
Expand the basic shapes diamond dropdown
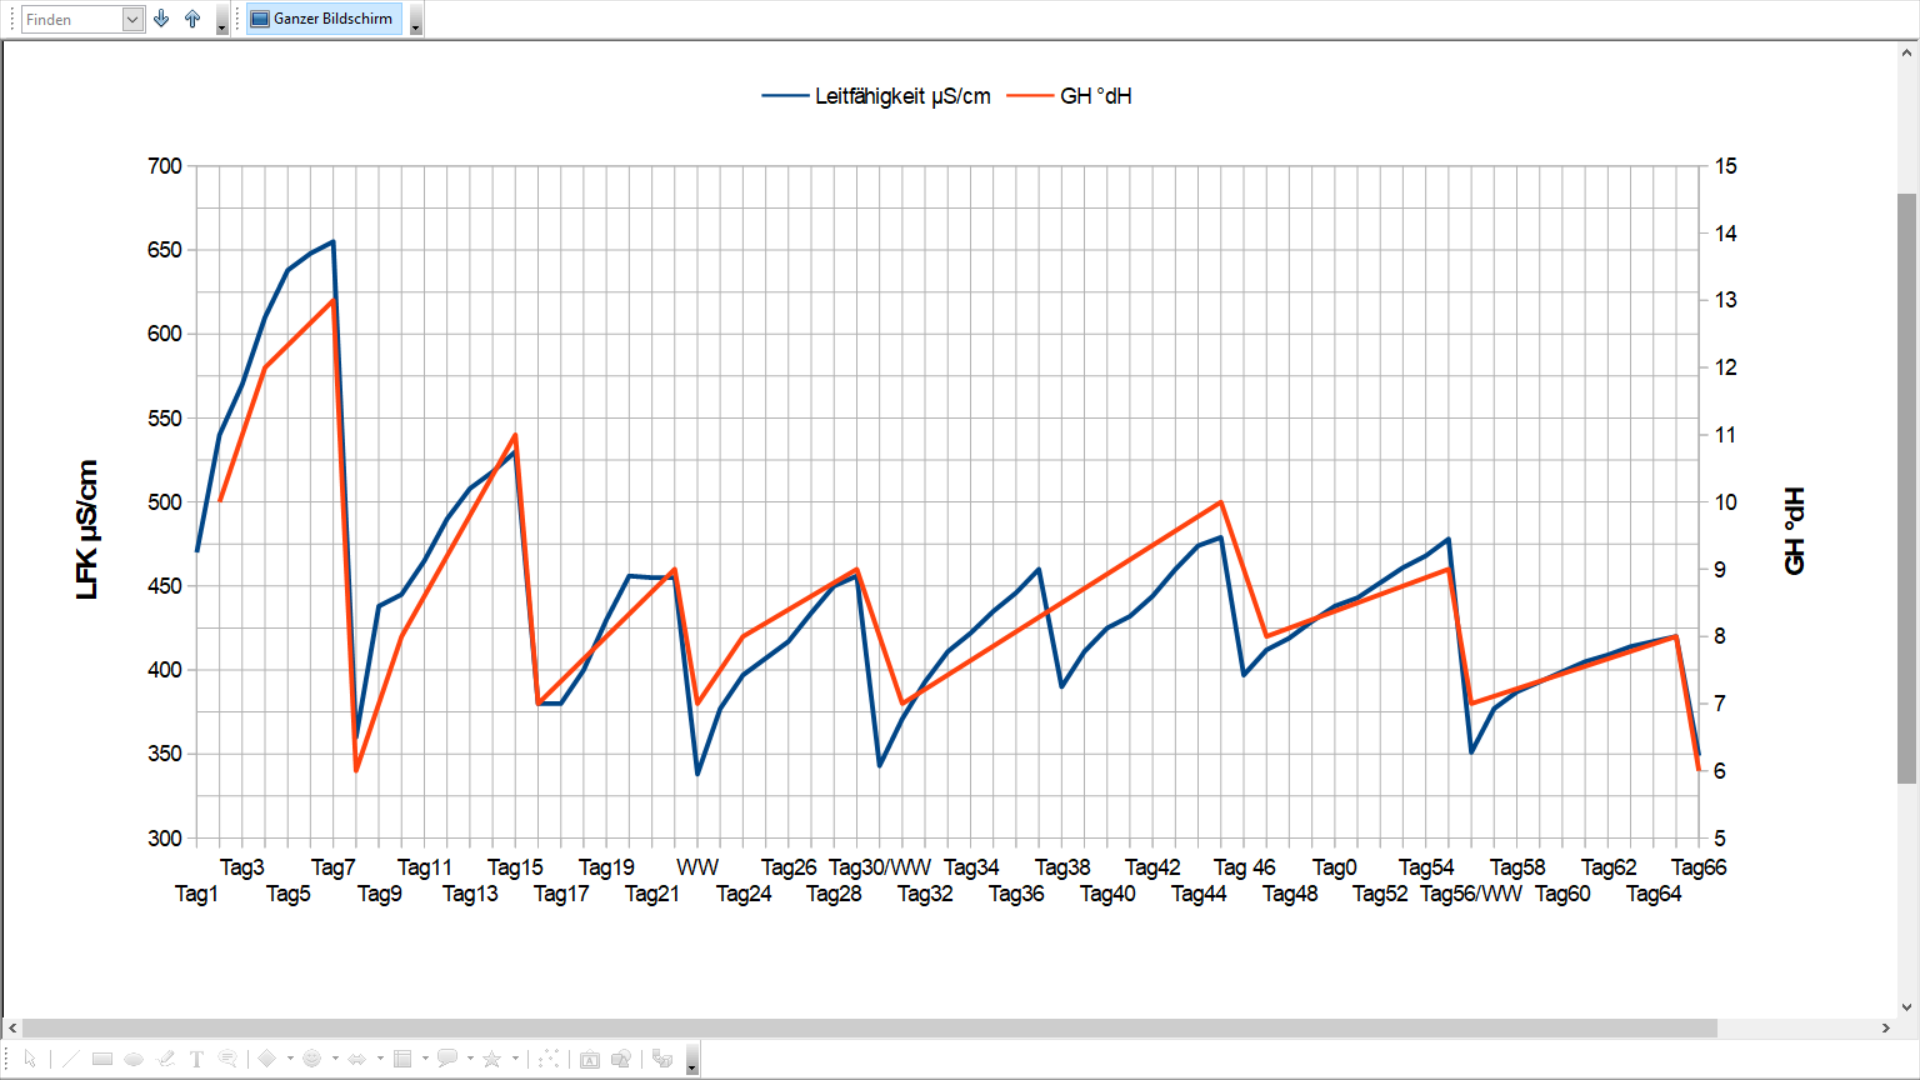click(x=290, y=1059)
